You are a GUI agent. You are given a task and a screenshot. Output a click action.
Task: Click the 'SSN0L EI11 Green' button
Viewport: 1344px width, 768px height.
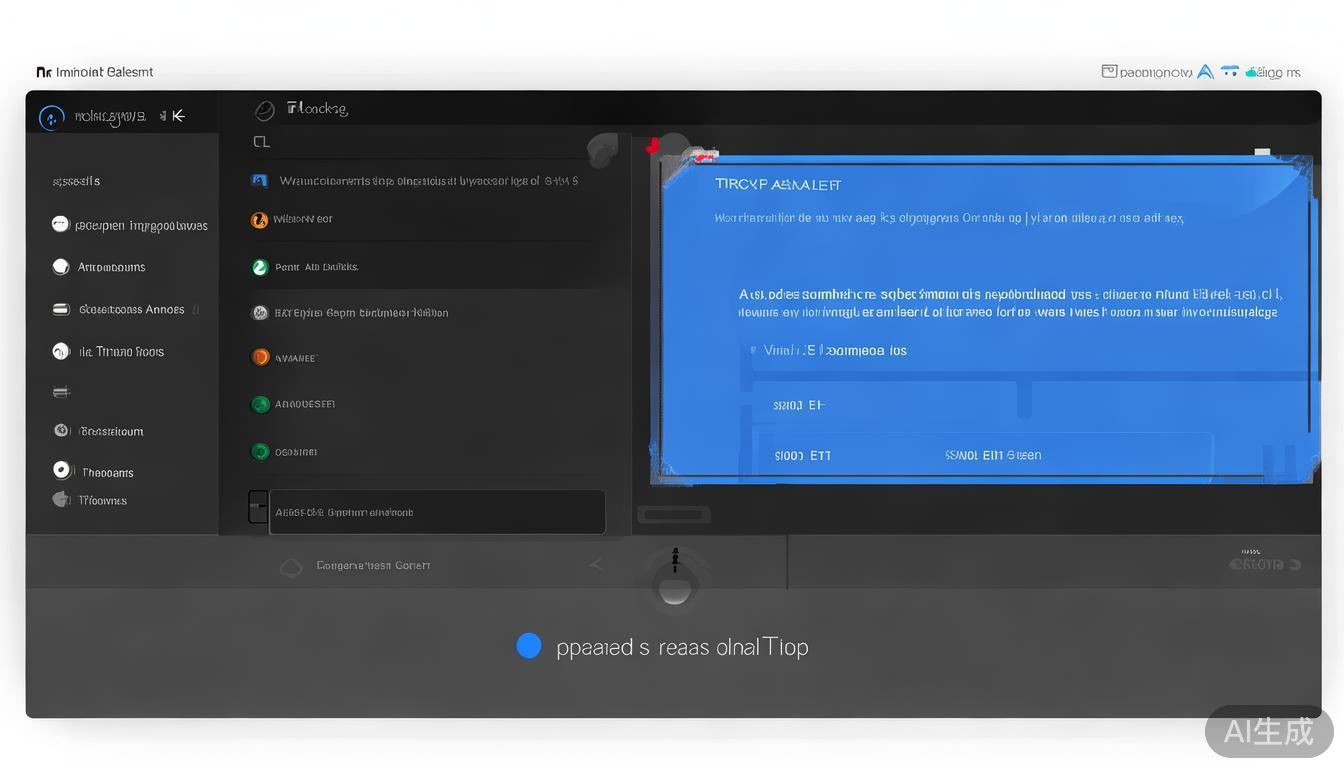pos(993,455)
